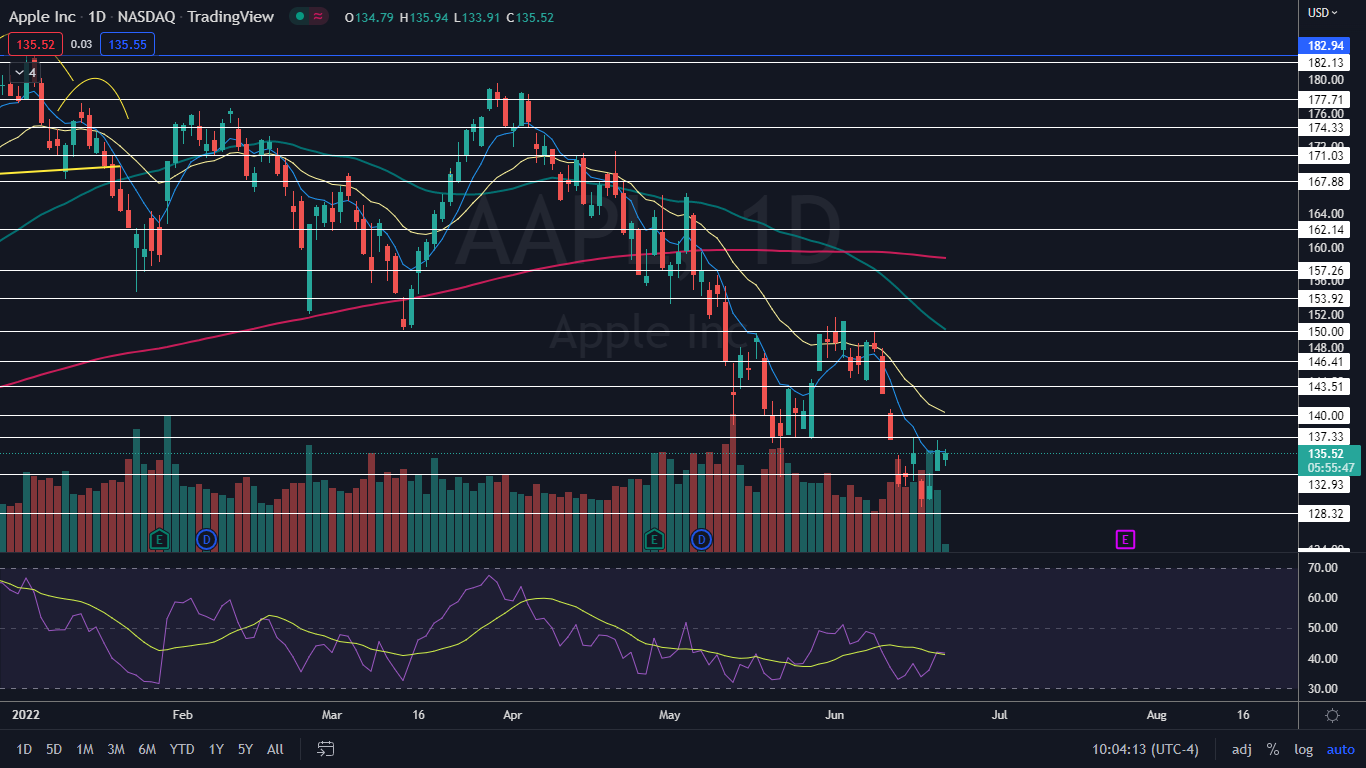Click the open value O134.79 in header

(x=367, y=17)
